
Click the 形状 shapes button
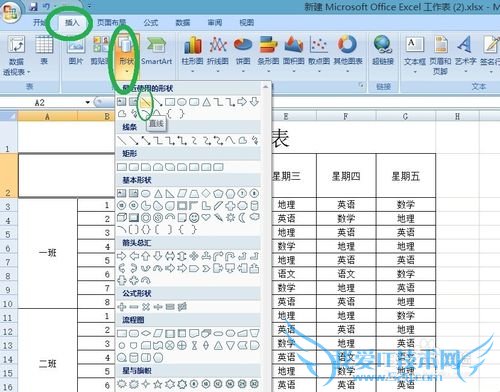pos(126,53)
